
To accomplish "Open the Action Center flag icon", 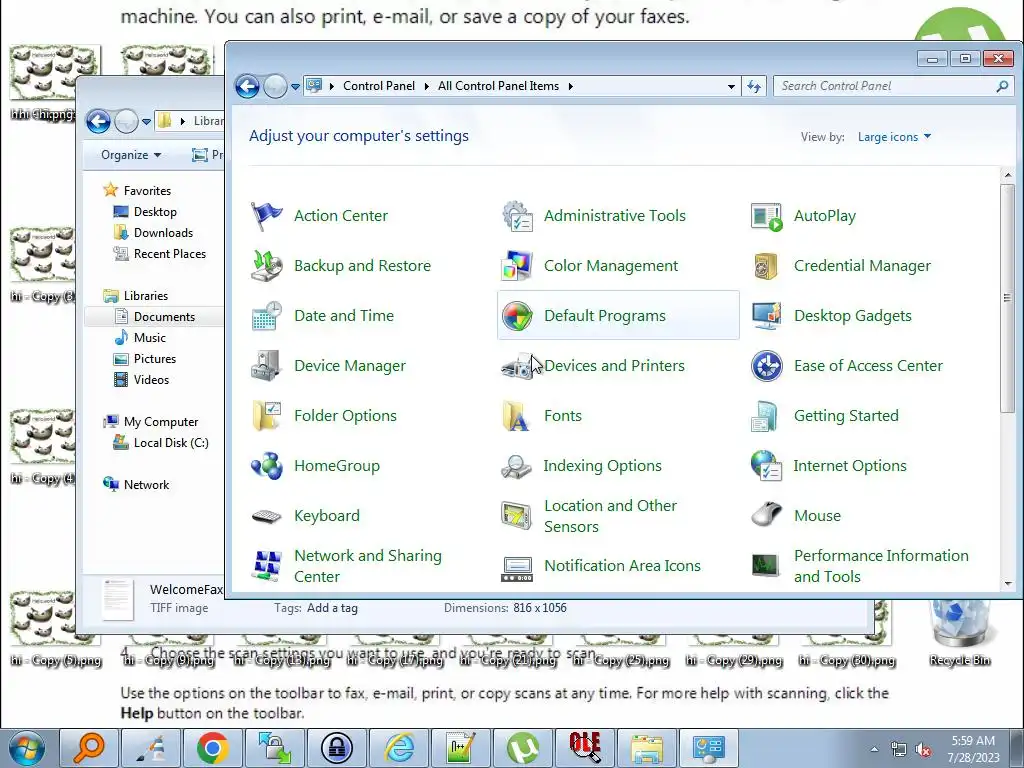I will coord(266,216).
